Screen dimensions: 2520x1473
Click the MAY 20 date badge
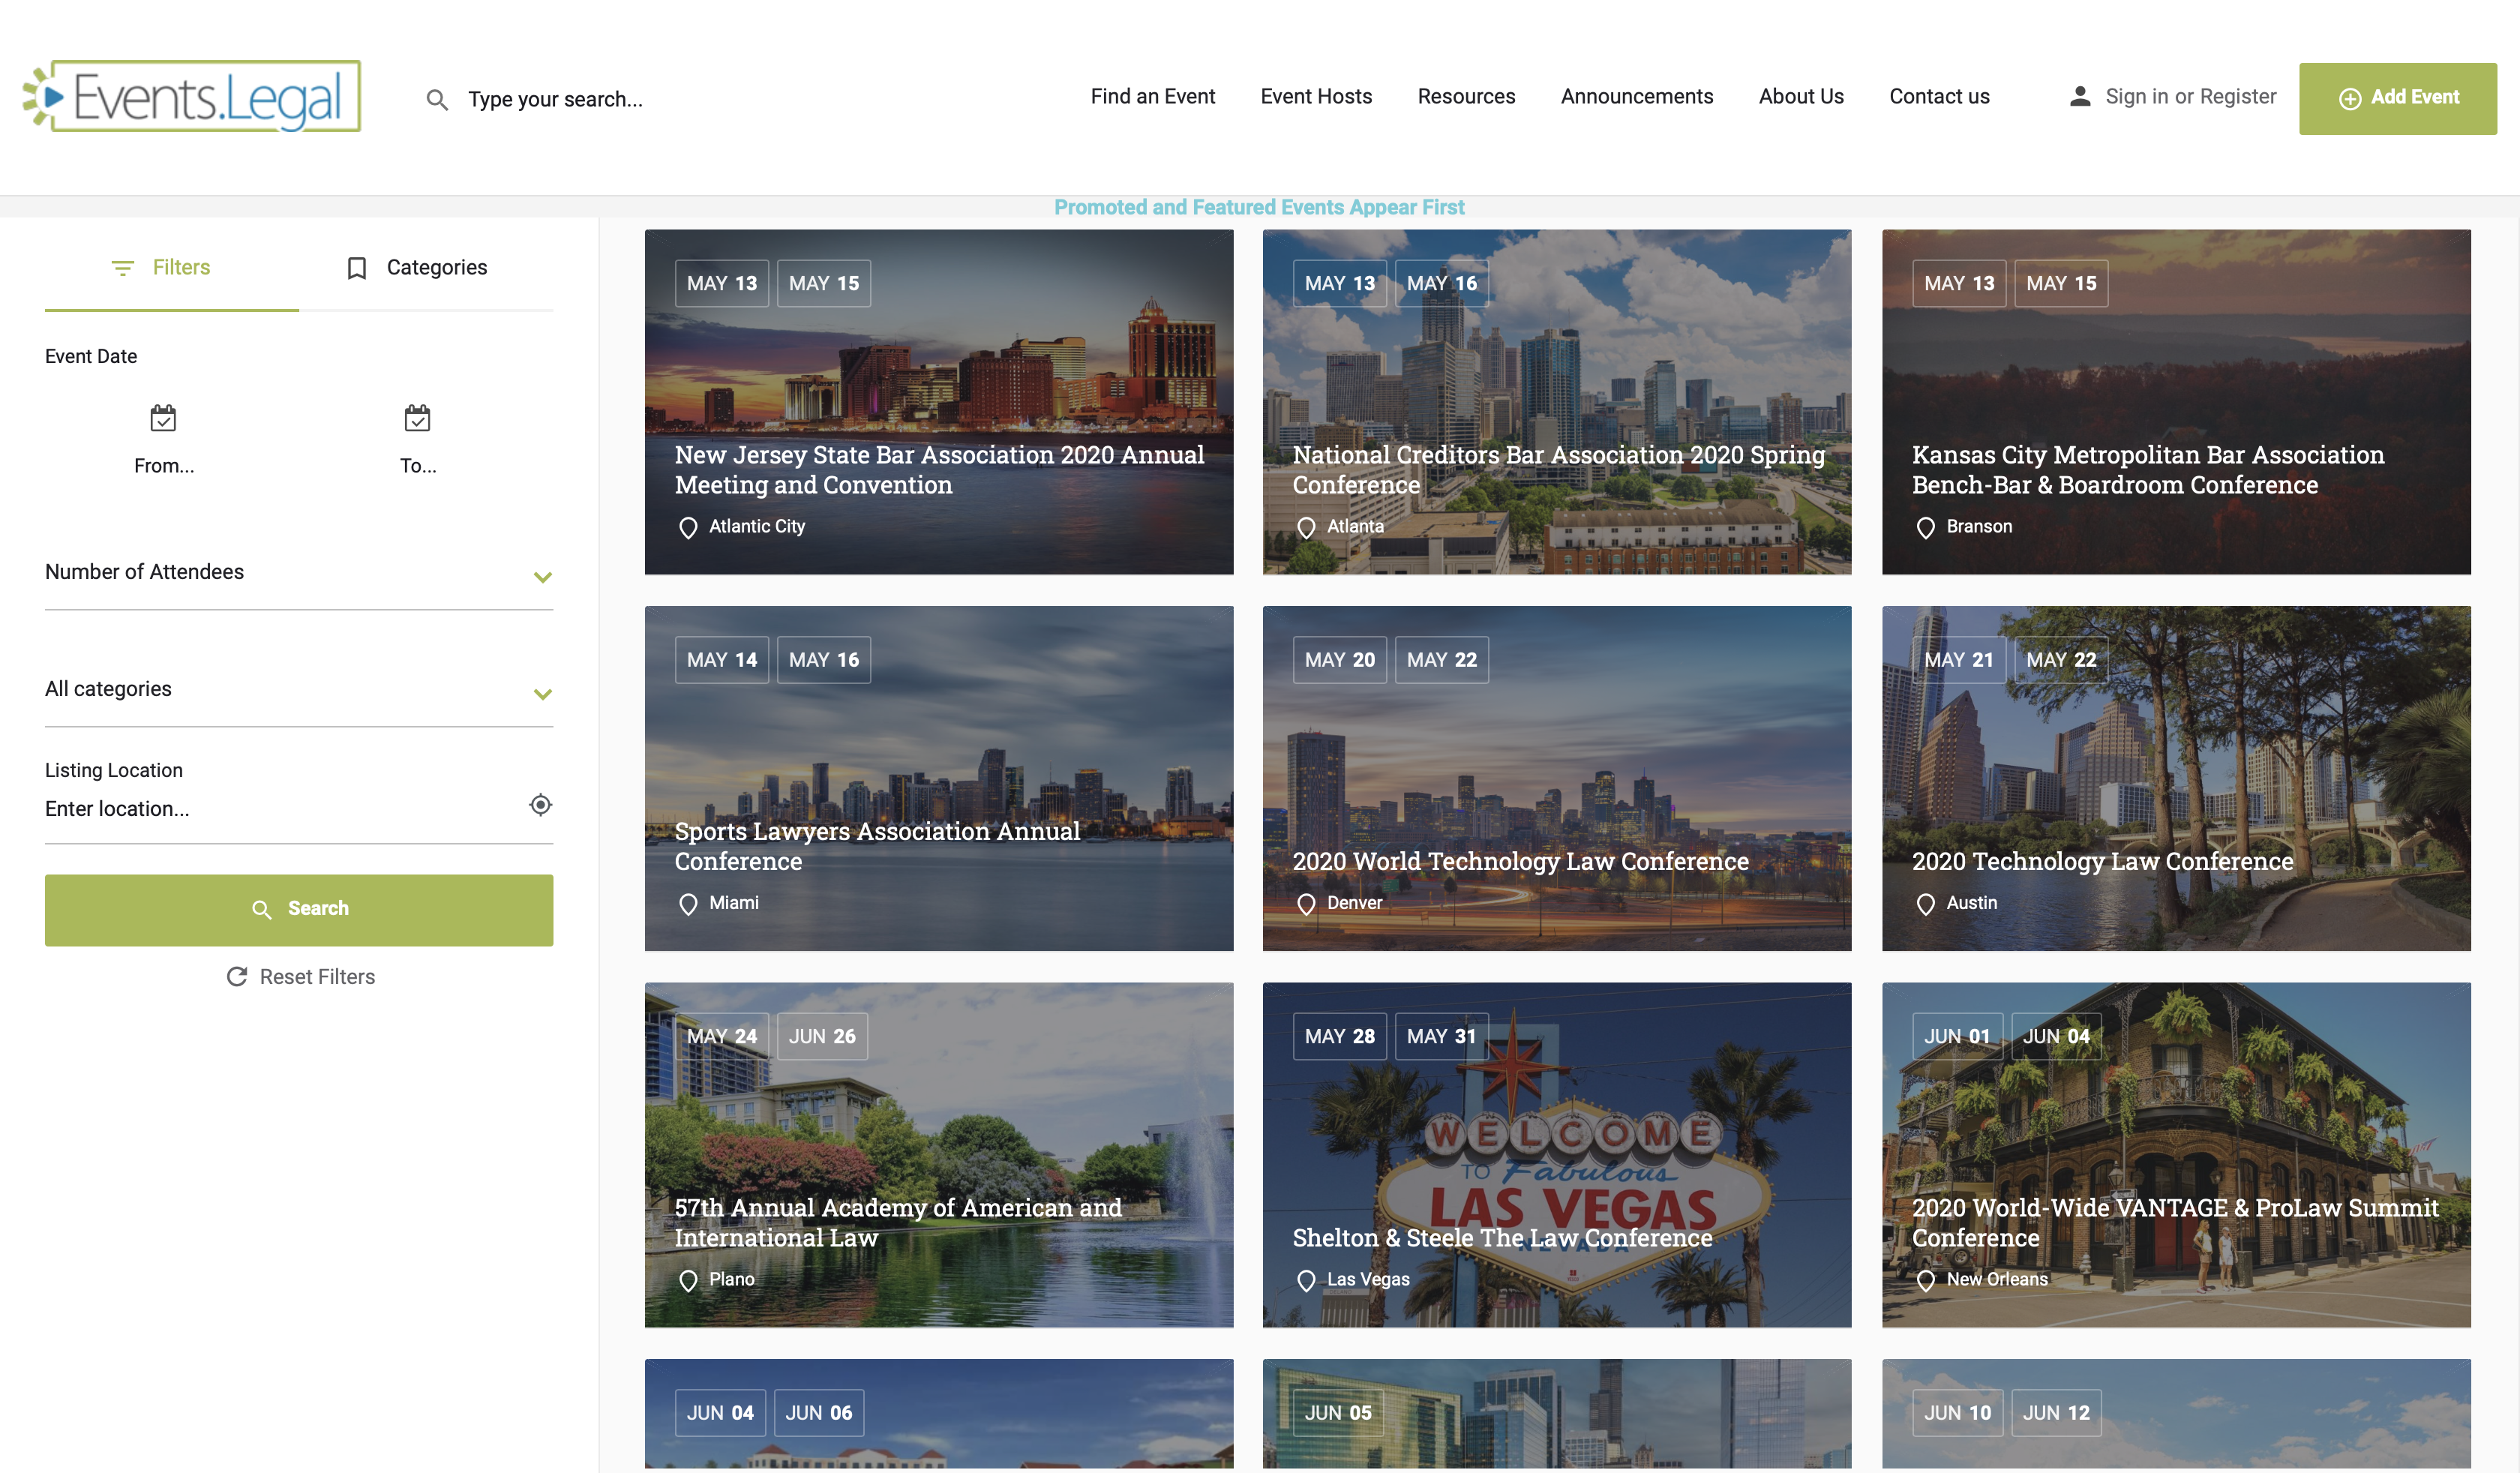coord(1339,660)
